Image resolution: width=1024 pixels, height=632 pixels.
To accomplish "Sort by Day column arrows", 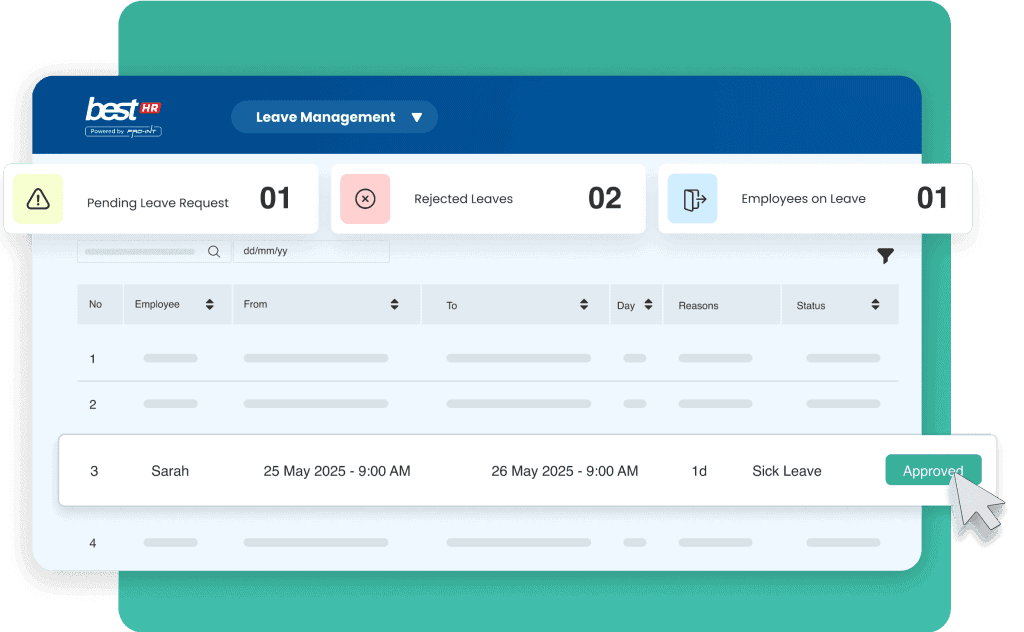I will tap(648, 305).
